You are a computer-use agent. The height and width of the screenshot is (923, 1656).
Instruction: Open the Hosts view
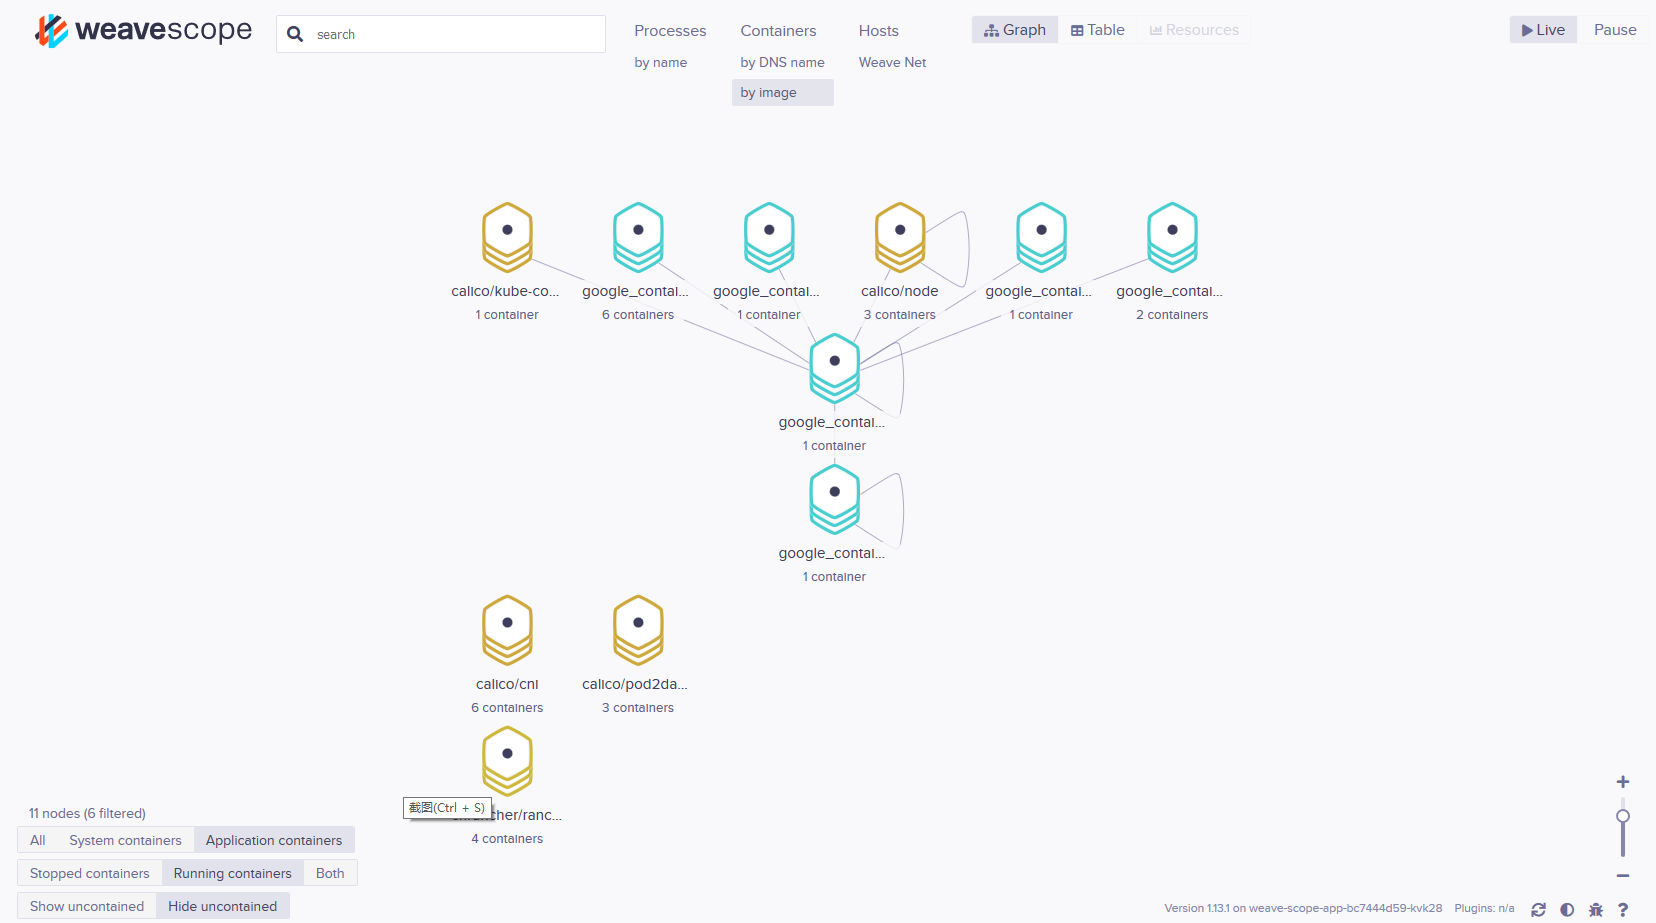[x=878, y=31]
